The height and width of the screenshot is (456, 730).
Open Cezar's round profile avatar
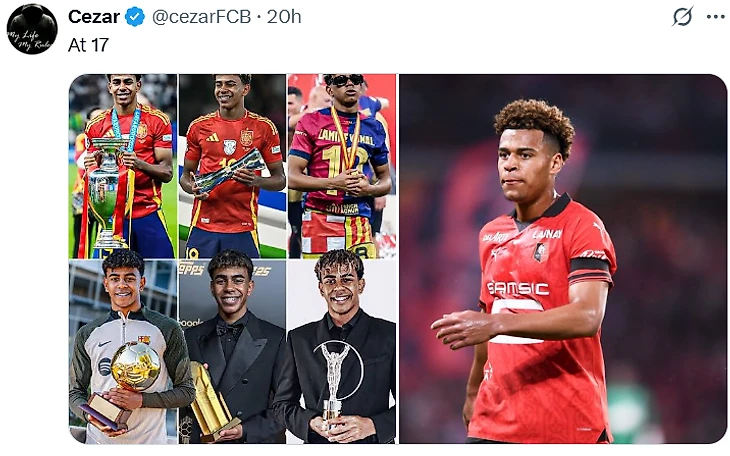pyautogui.click(x=32, y=29)
